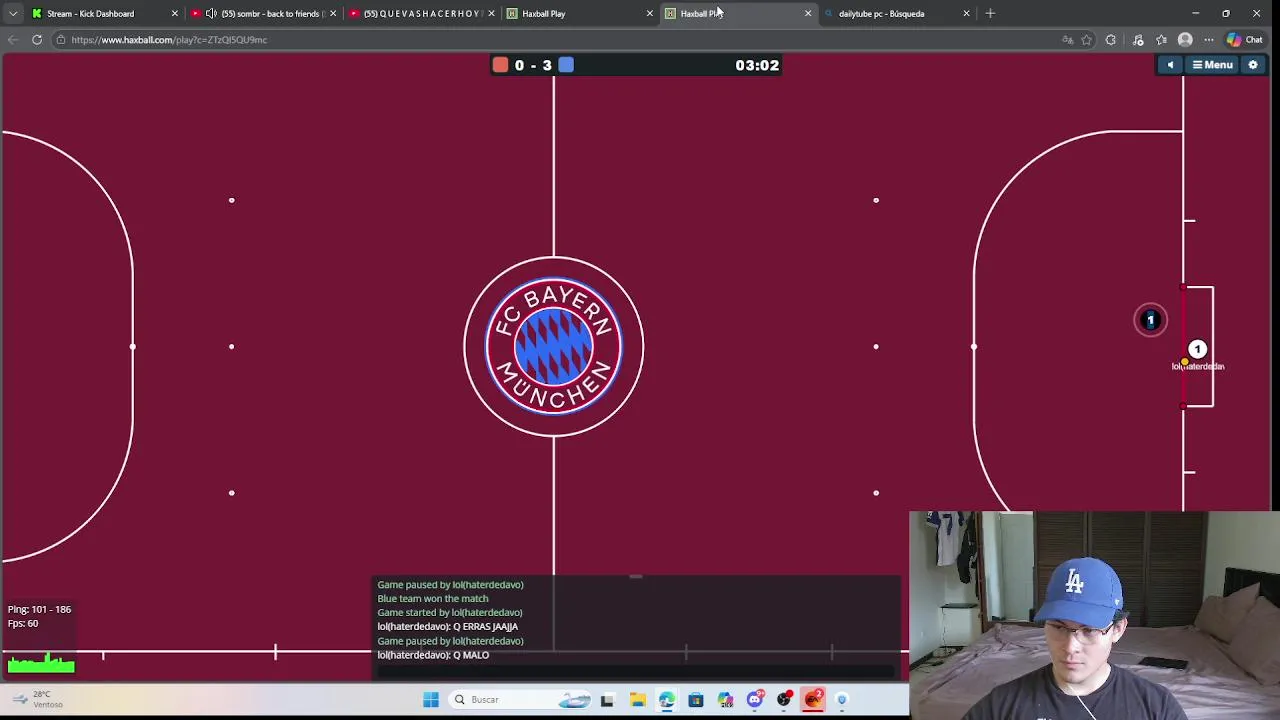The height and width of the screenshot is (720, 1280).
Task: Mute audio on sombr YouTube tab
Action: click(211, 13)
